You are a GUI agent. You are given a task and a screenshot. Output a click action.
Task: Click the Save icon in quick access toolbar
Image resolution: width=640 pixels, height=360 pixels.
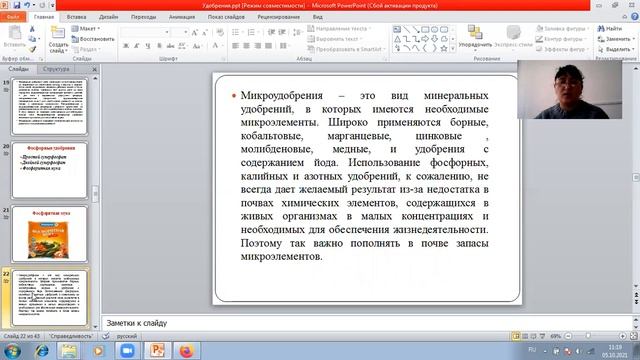(x=17, y=5)
